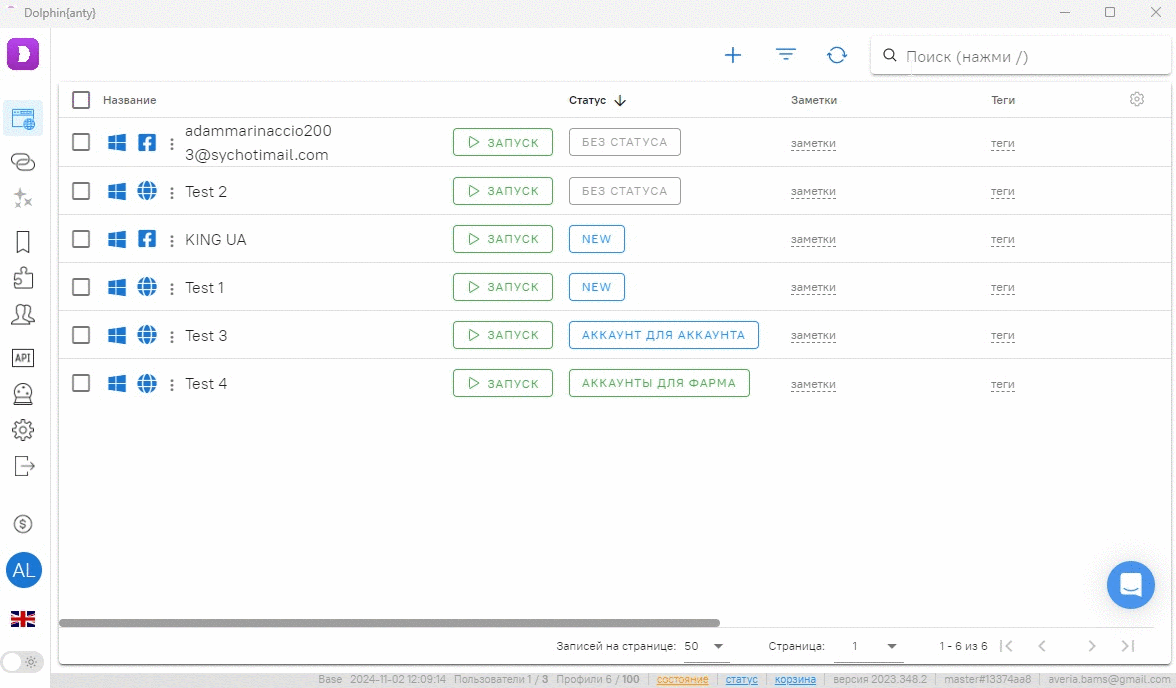
Task: Click the refresh profiles icon
Action: (837, 56)
